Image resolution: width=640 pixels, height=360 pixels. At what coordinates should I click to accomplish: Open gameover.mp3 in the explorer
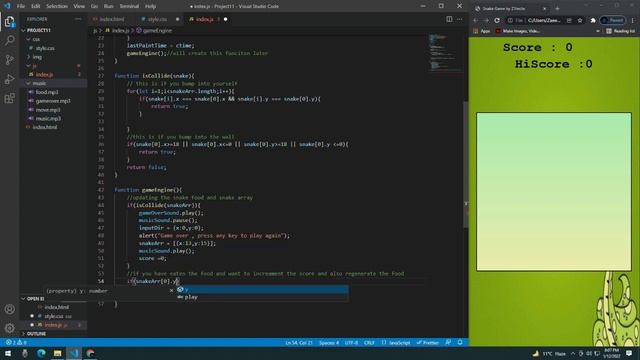(x=53, y=101)
